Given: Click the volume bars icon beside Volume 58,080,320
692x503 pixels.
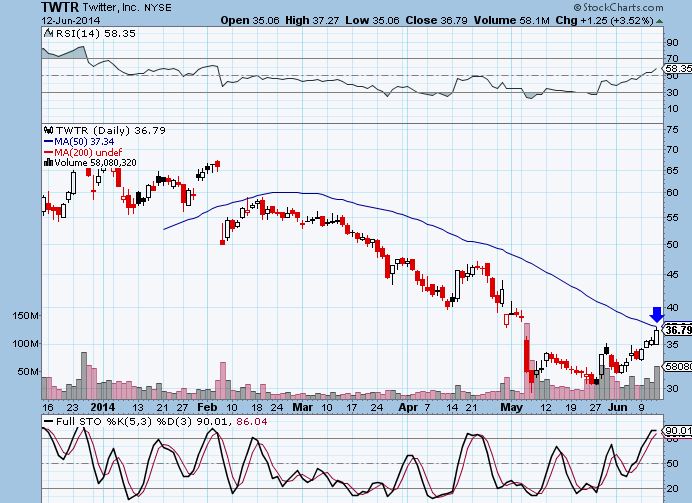Looking at the screenshot, I should pyautogui.click(x=49, y=162).
